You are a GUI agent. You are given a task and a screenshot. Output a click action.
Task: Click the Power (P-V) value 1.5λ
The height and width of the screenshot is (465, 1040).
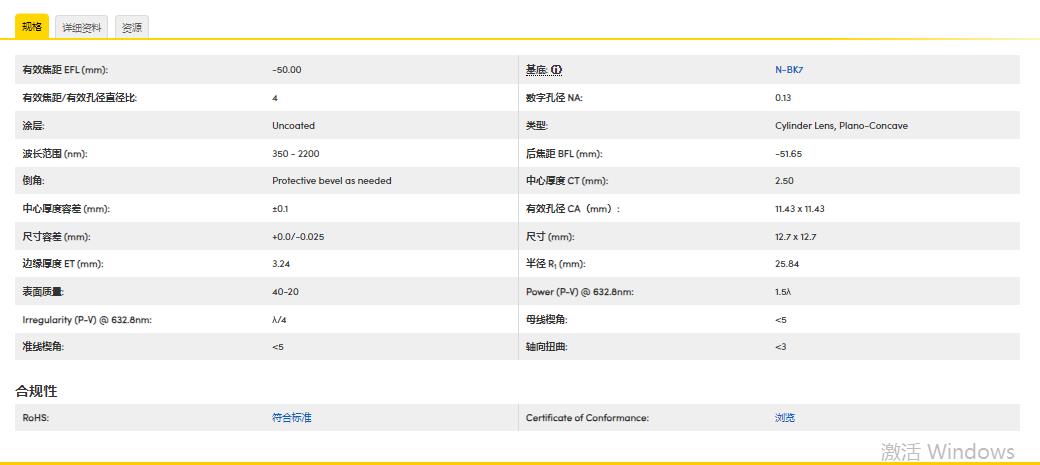point(783,292)
